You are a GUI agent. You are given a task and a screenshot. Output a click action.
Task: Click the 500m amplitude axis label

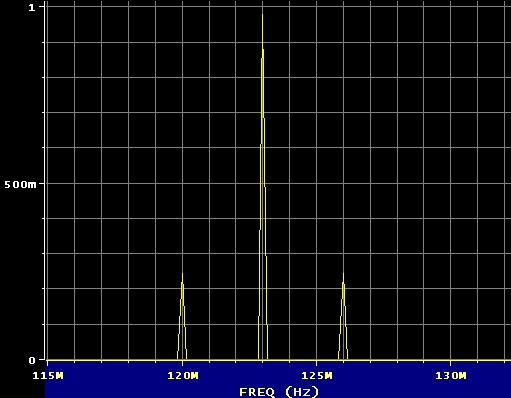20,184
